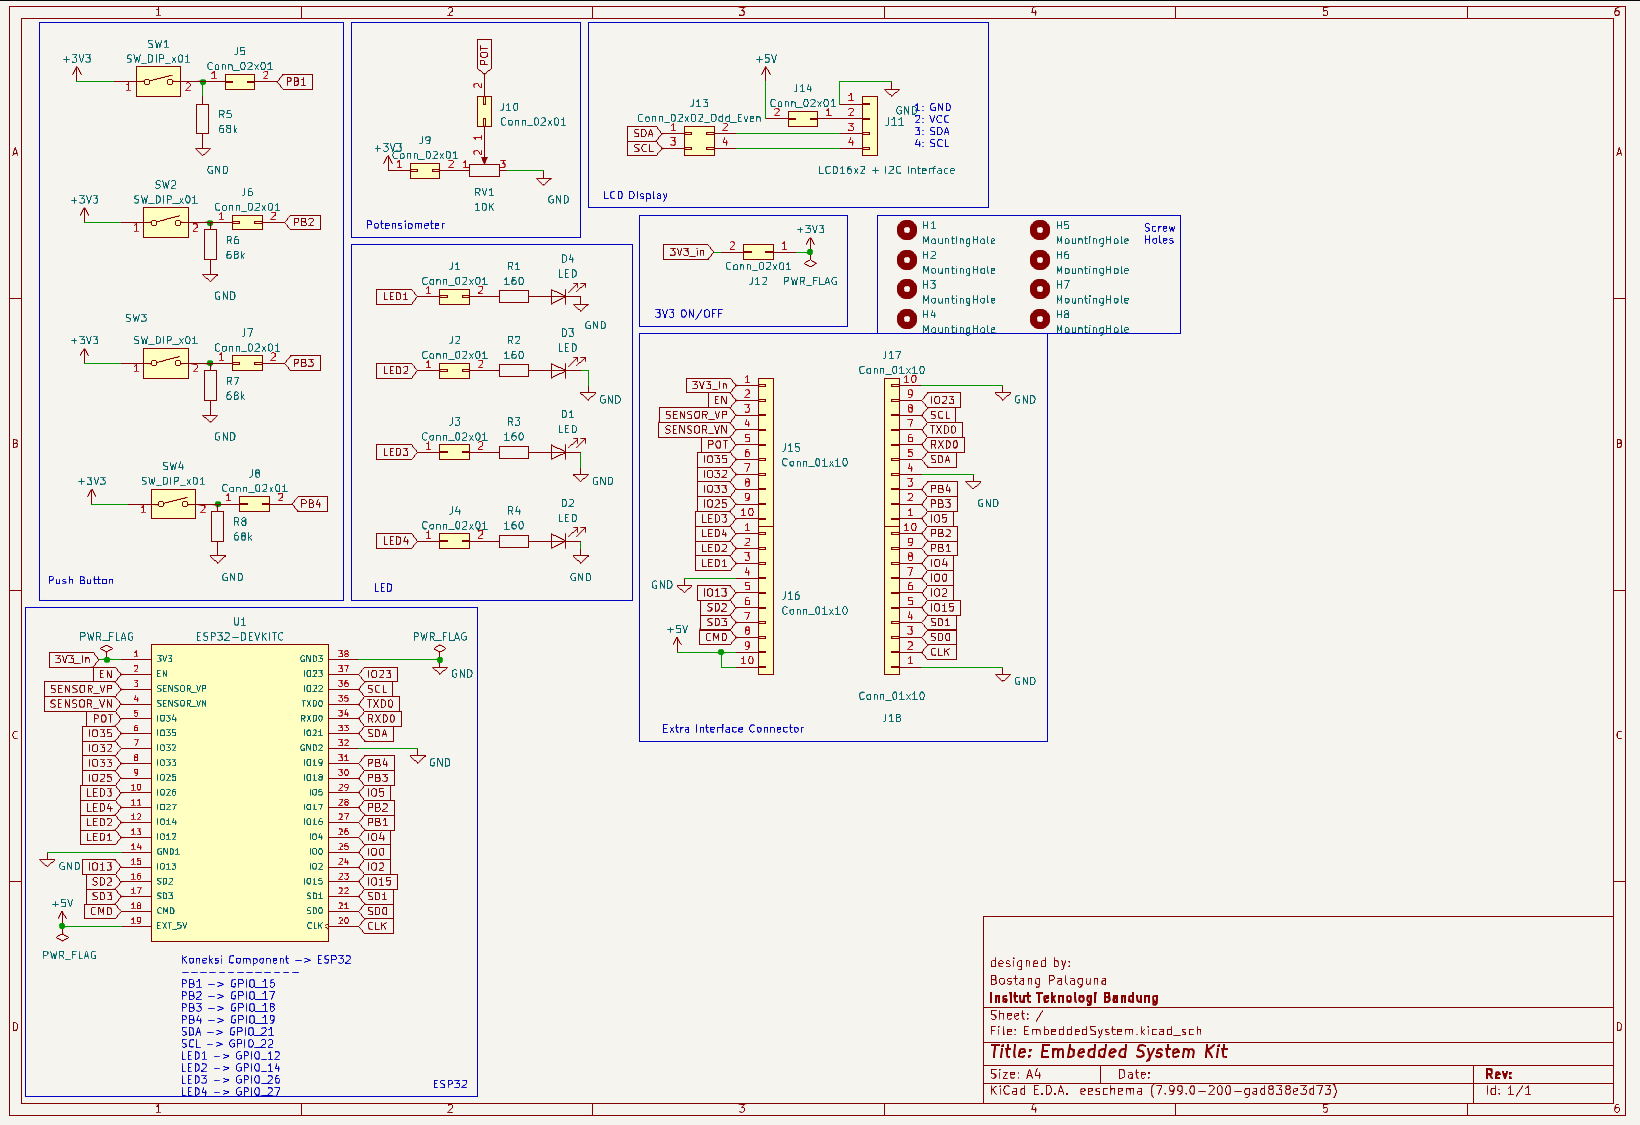Select the H8 MountingHole symbol
The width and height of the screenshot is (1640, 1125).
point(1040,319)
